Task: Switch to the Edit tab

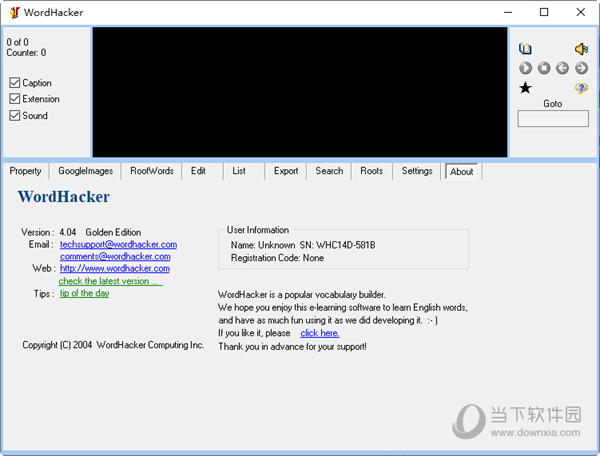Action: pos(198,171)
